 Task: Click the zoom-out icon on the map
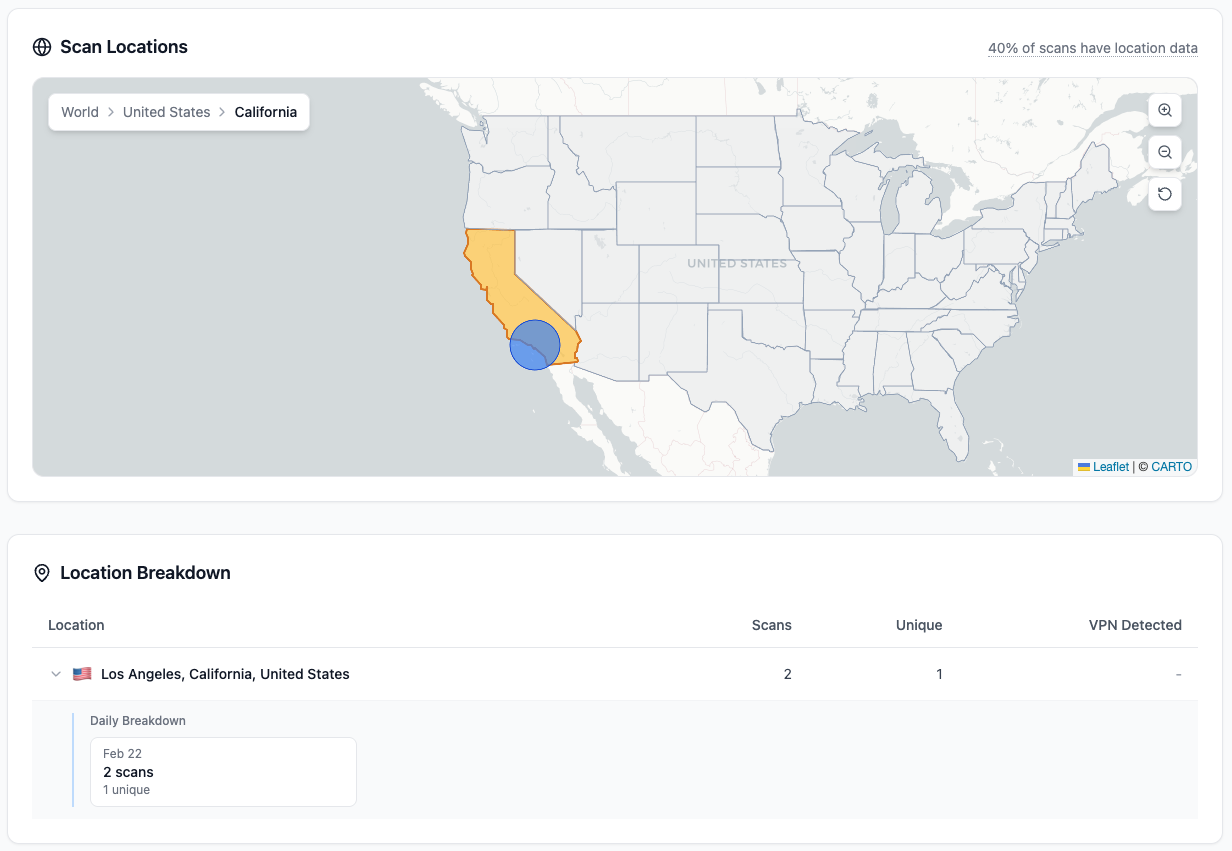(1164, 152)
